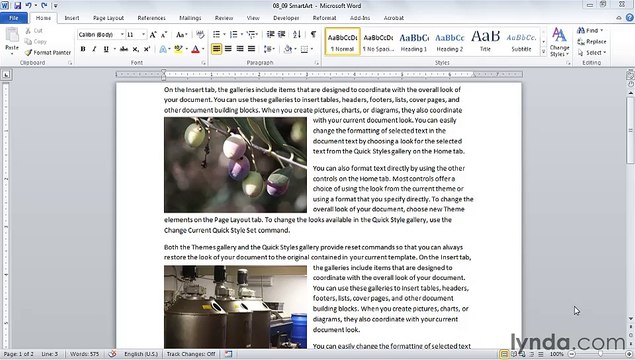
Task: Apply the Normal style
Action: click(x=343, y=42)
